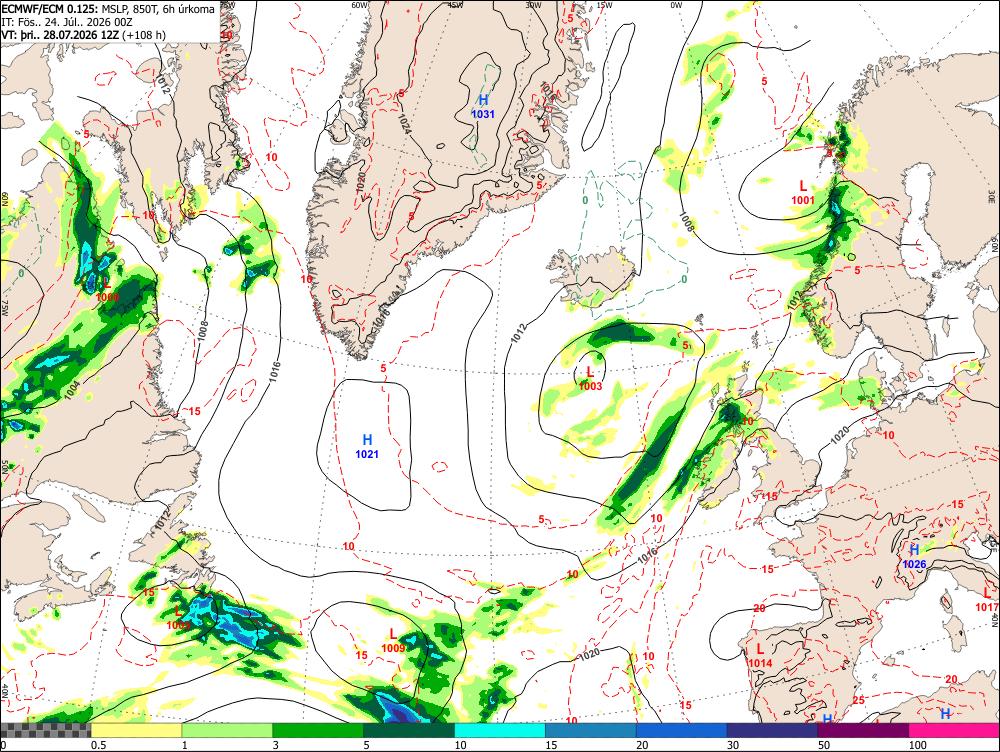Click the '60W' longitude label
Viewport: 1000px width, 752px height.
point(360,4)
